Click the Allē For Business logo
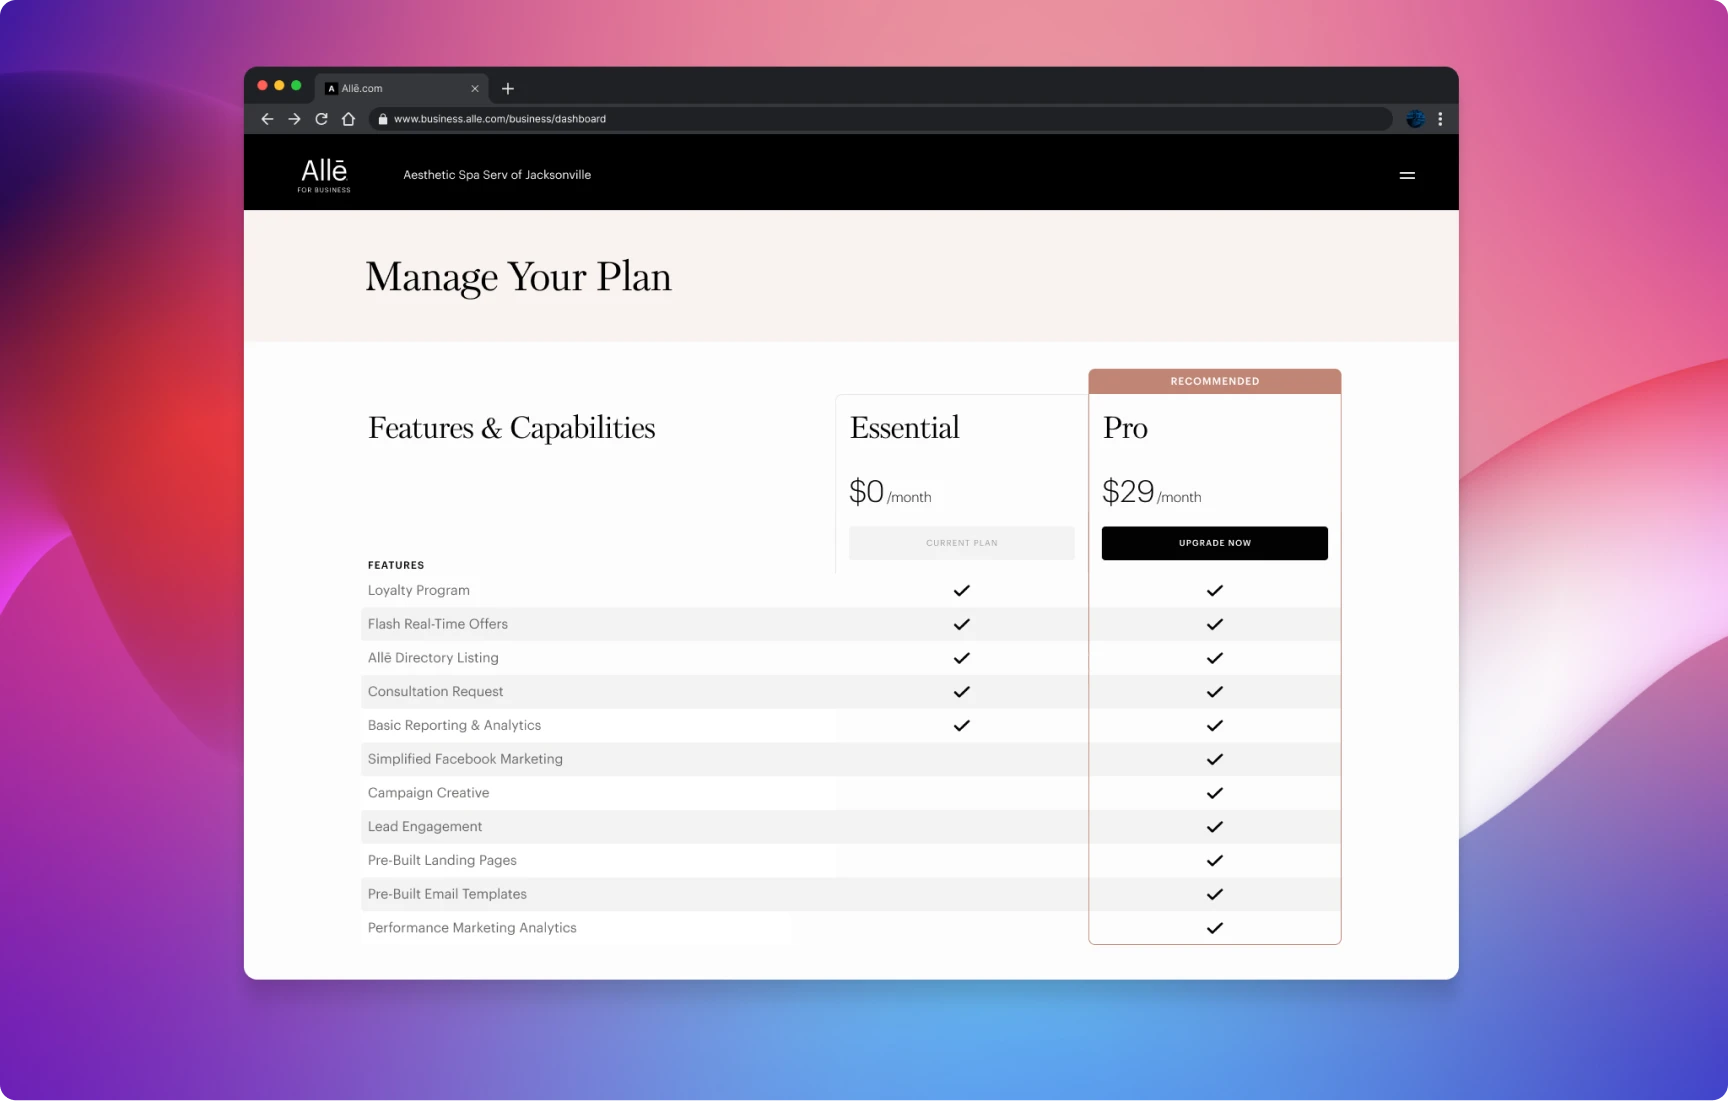 click(x=324, y=175)
